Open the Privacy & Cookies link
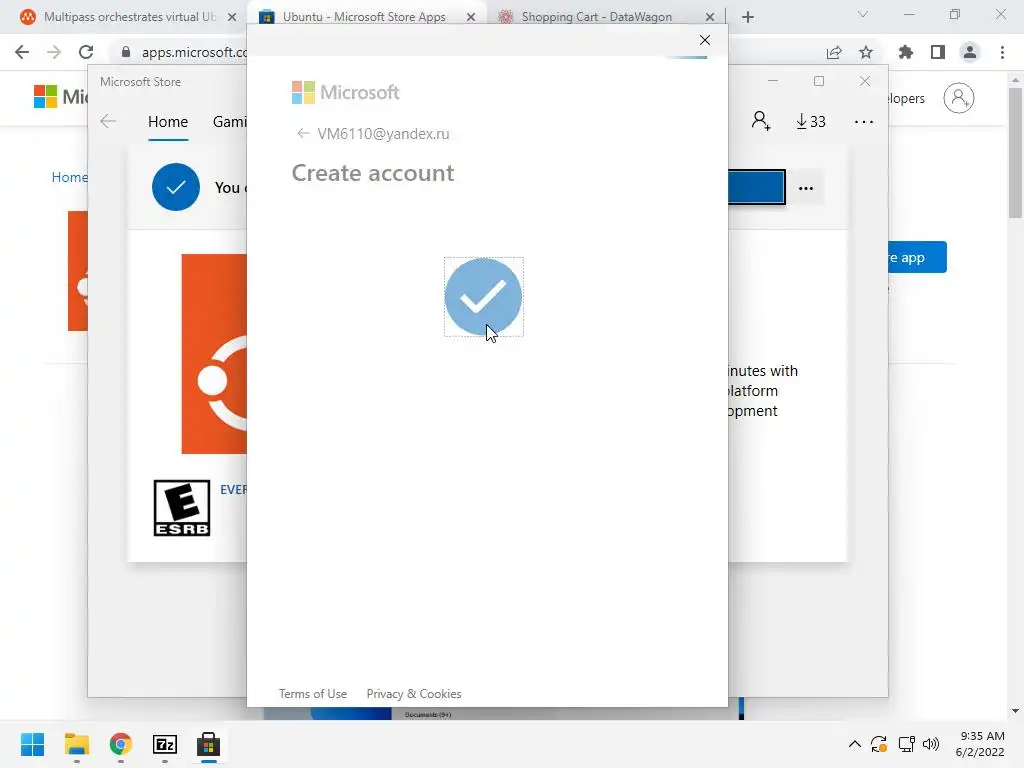This screenshot has height=768, width=1024. pos(413,694)
